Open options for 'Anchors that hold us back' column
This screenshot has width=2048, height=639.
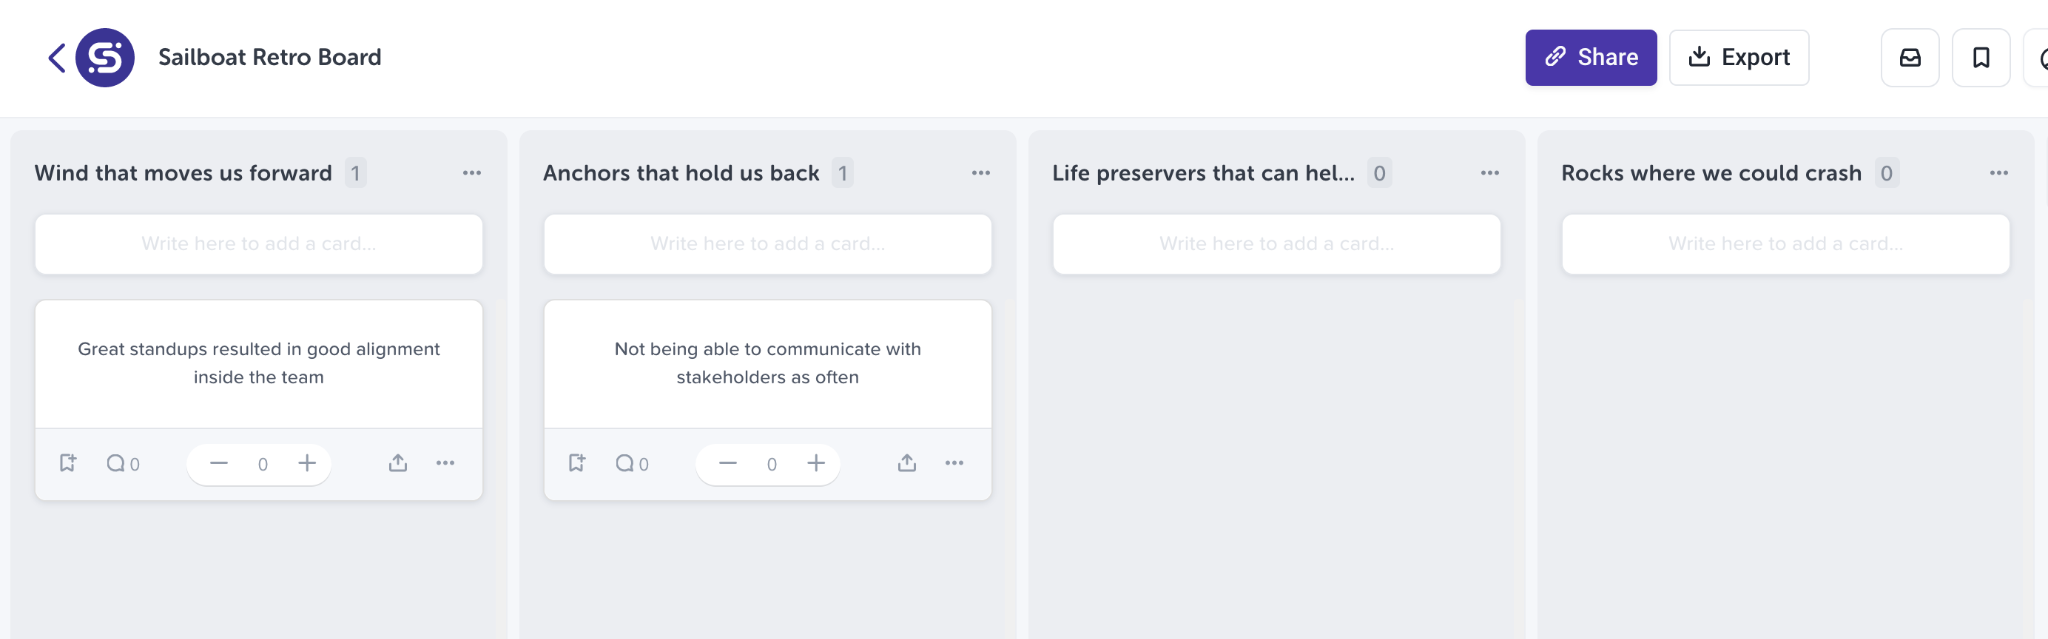980,172
